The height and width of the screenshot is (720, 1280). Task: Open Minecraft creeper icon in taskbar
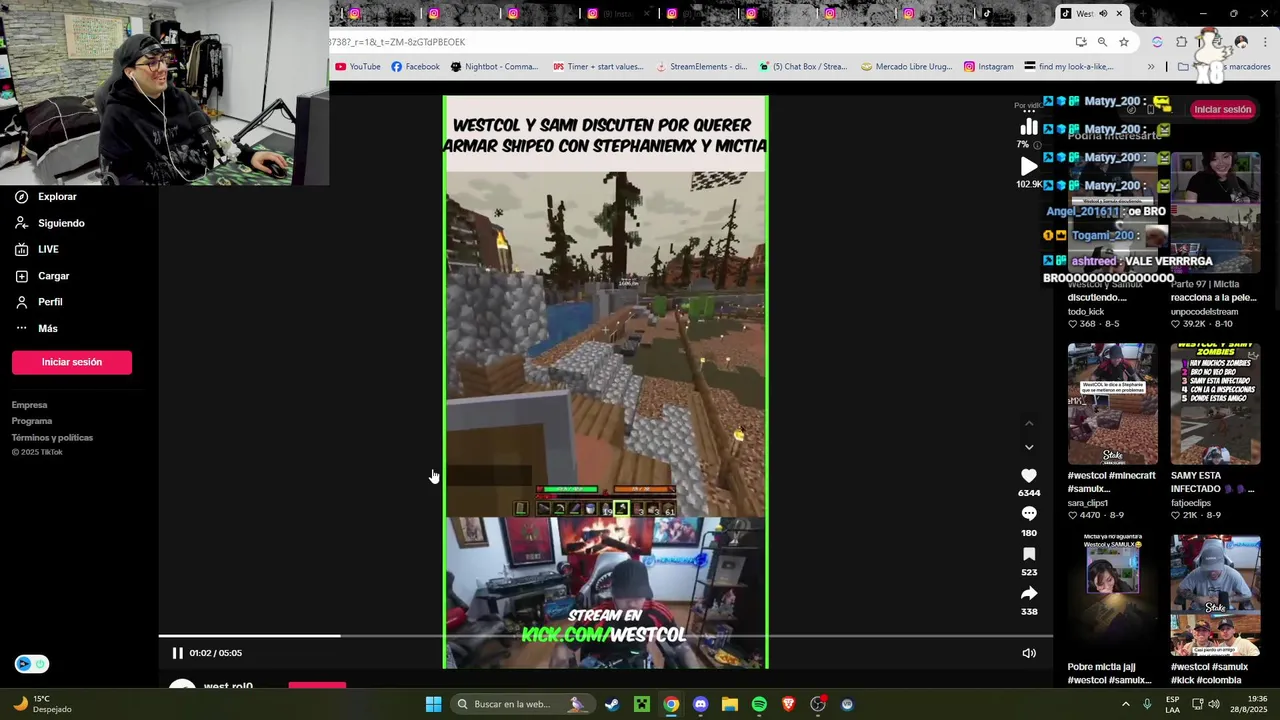pyautogui.click(x=641, y=704)
